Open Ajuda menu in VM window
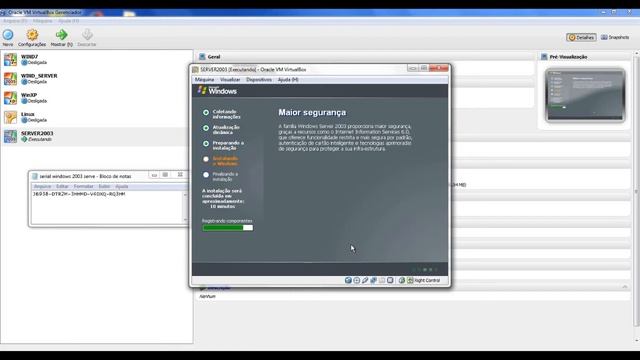The height and width of the screenshot is (360, 640). pyautogui.click(x=288, y=80)
